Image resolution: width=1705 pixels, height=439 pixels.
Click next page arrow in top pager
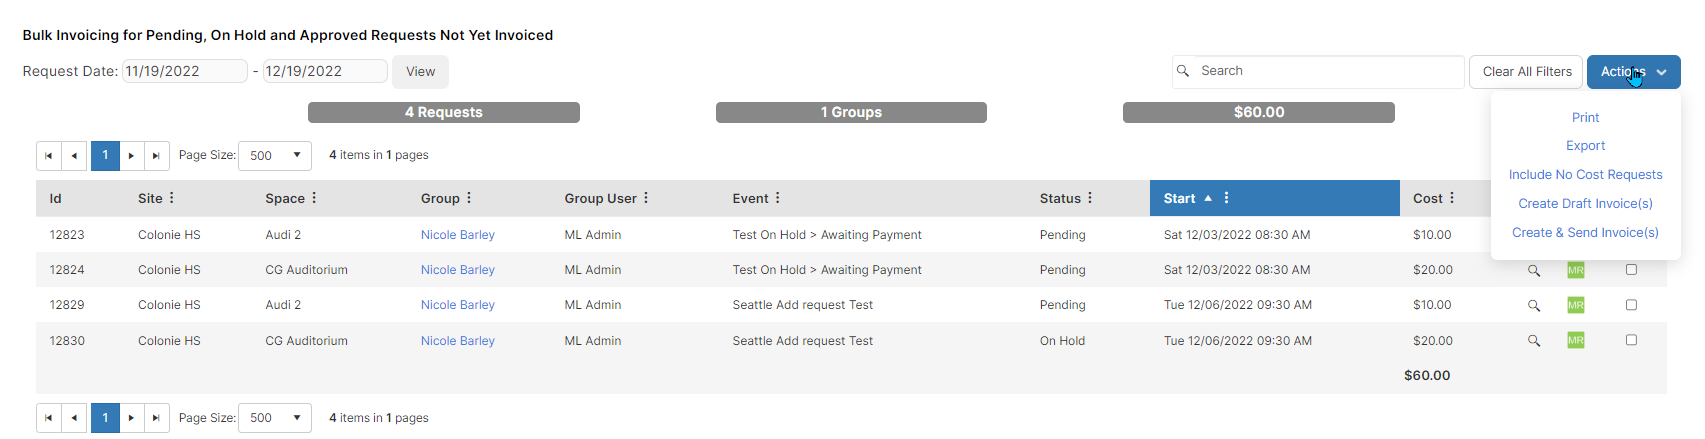(x=131, y=156)
